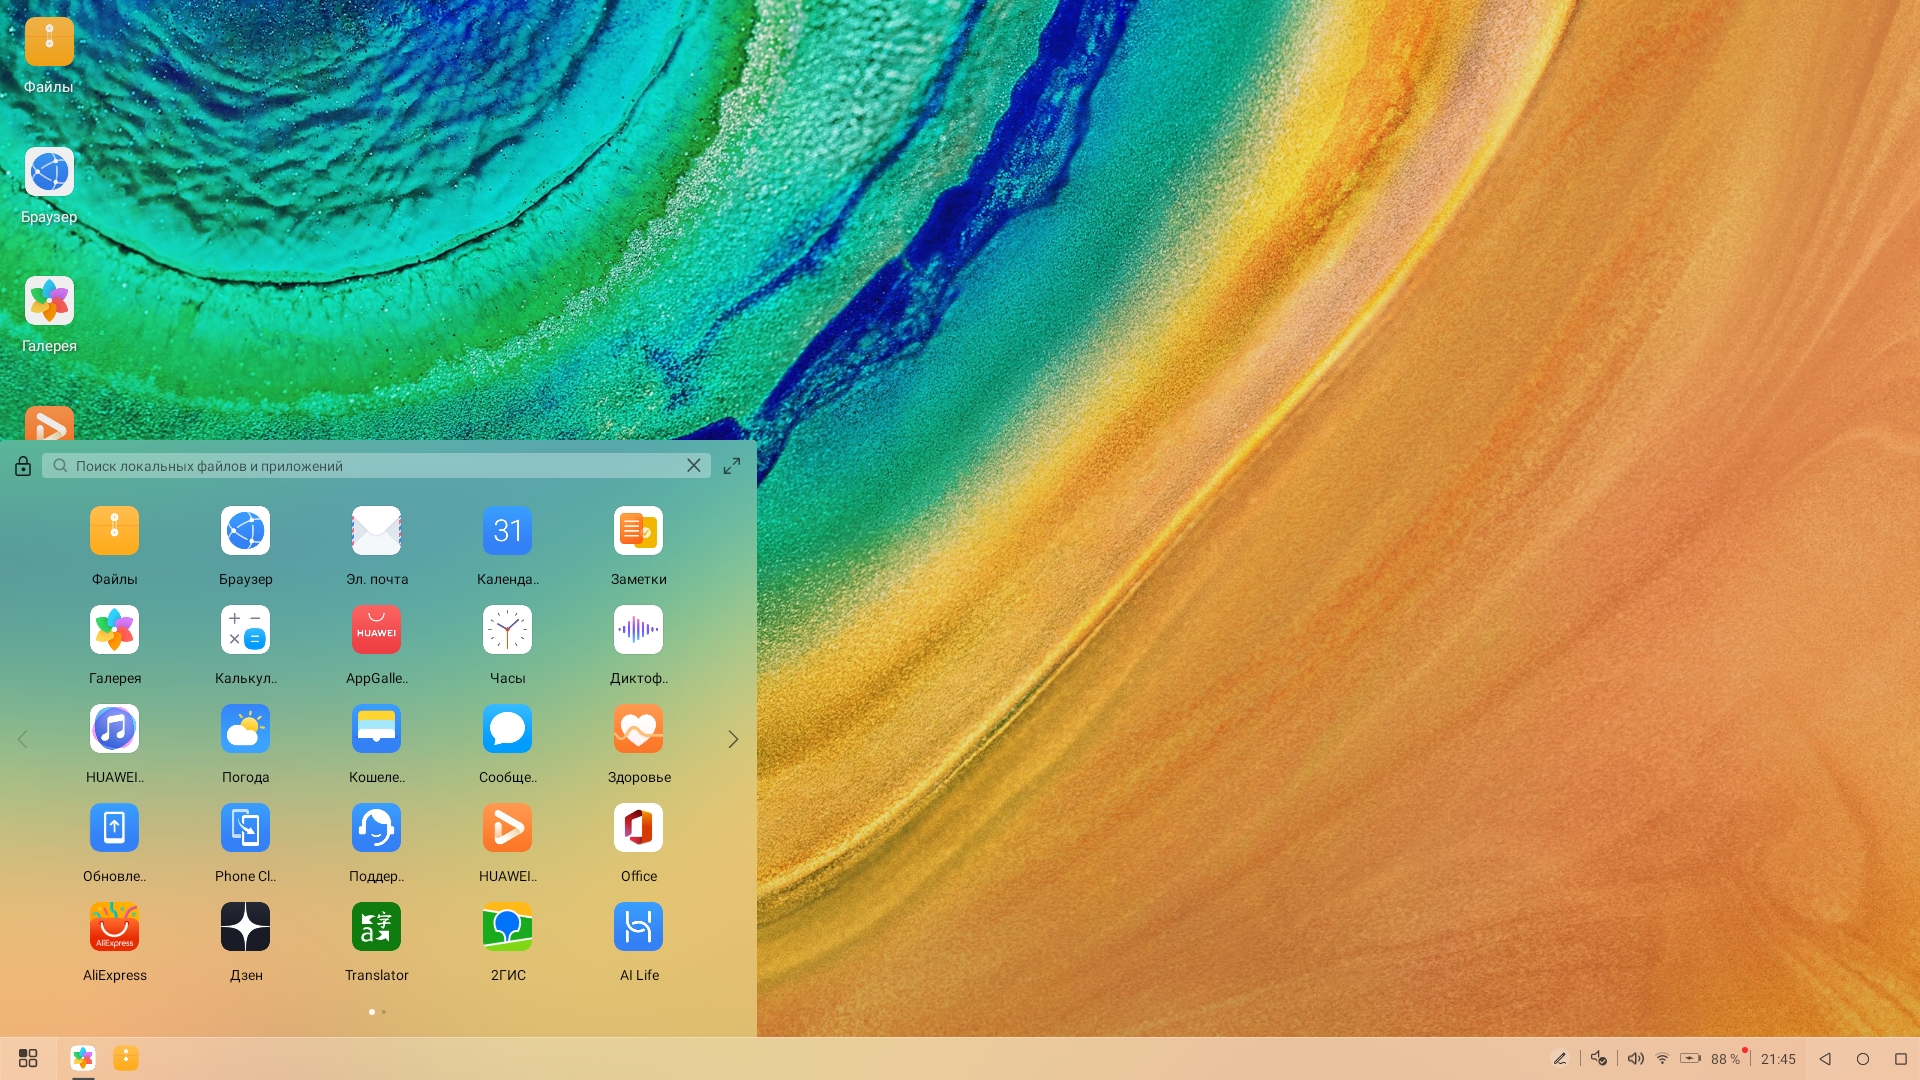Go to next apps page arrow

pyautogui.click(x=733, y=739)
